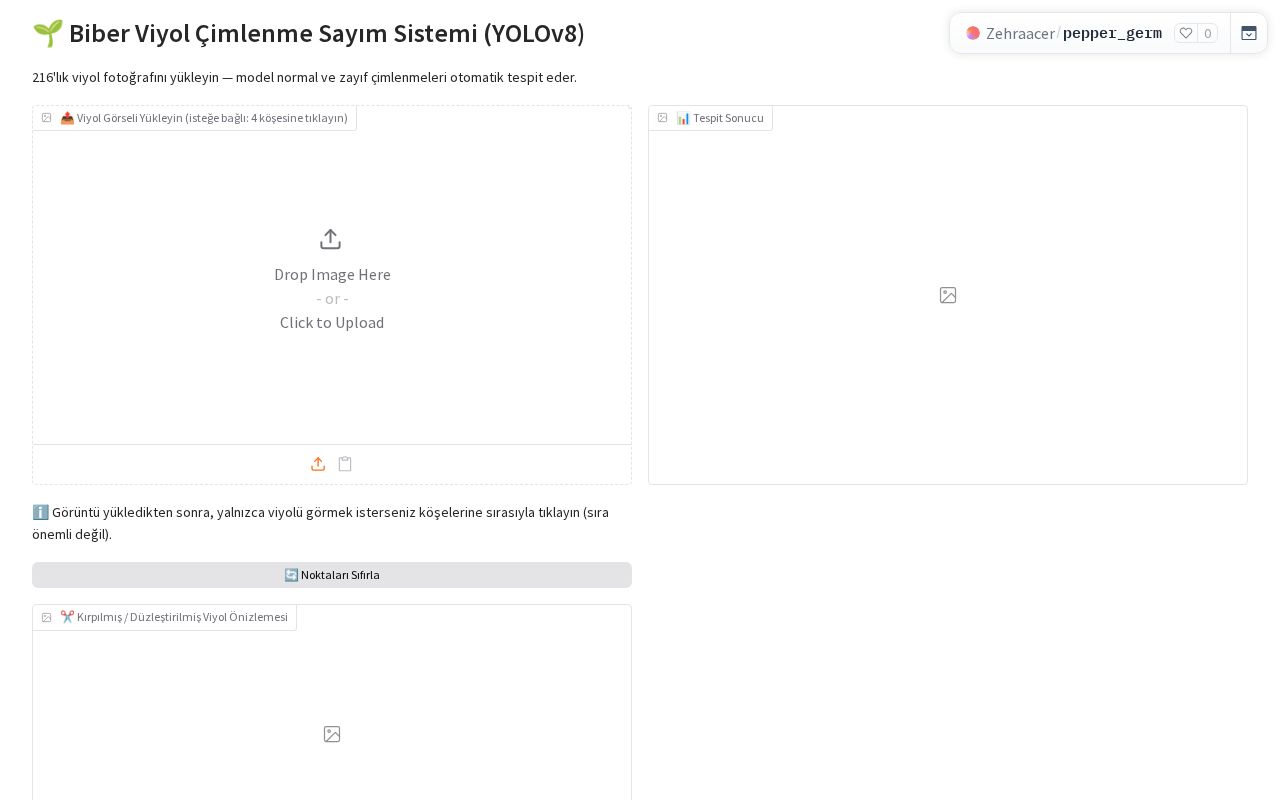
Task: Click the Noktaları Sıfırla button
Action: pos(332,575)
